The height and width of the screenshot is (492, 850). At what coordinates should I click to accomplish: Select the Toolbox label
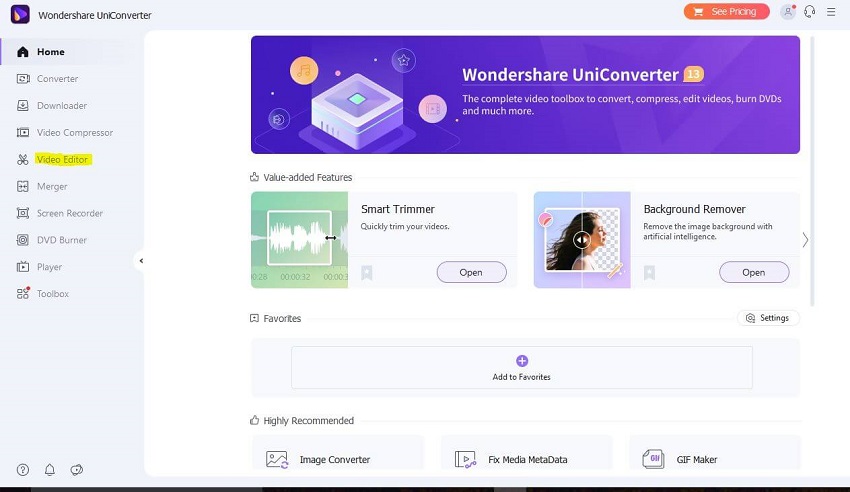53,294
